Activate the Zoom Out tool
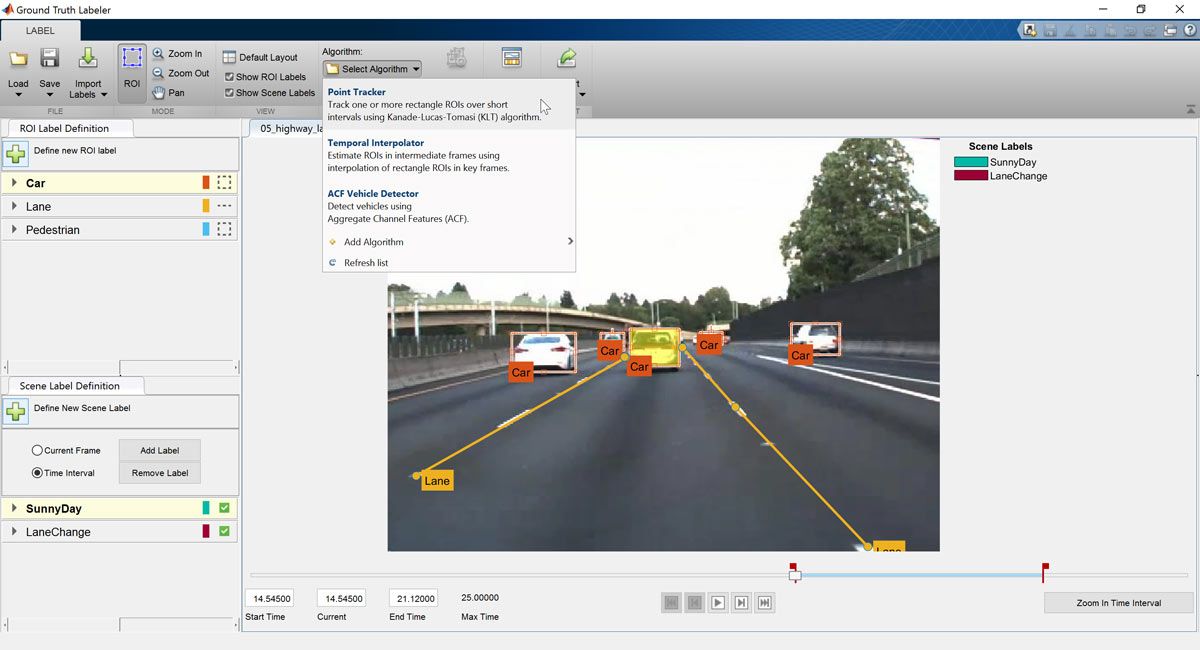1200x650 pixels. (x=180, y=73)
